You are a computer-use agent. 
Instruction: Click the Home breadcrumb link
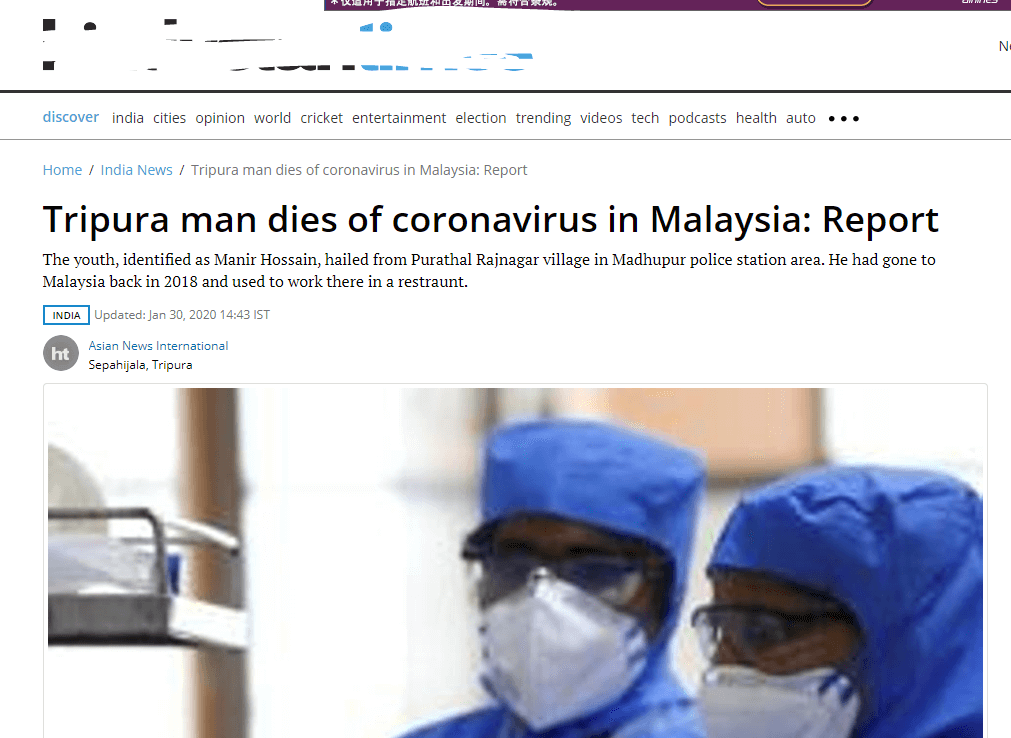(x=63, y=170)
